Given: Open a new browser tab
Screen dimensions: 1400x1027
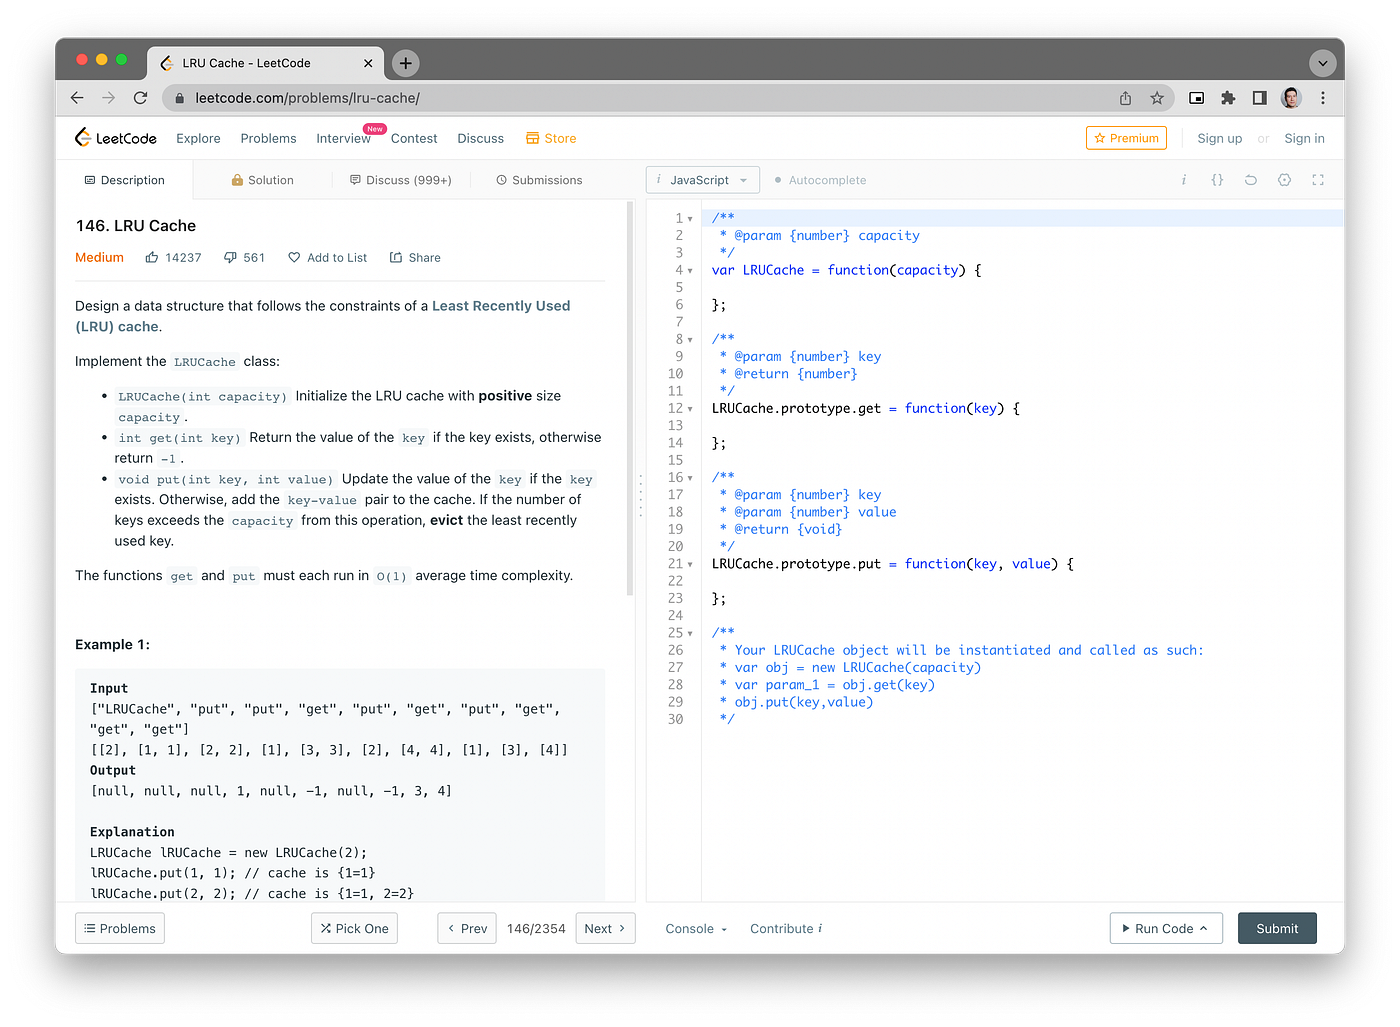Looking at the screenshot, I should point(405,63).
